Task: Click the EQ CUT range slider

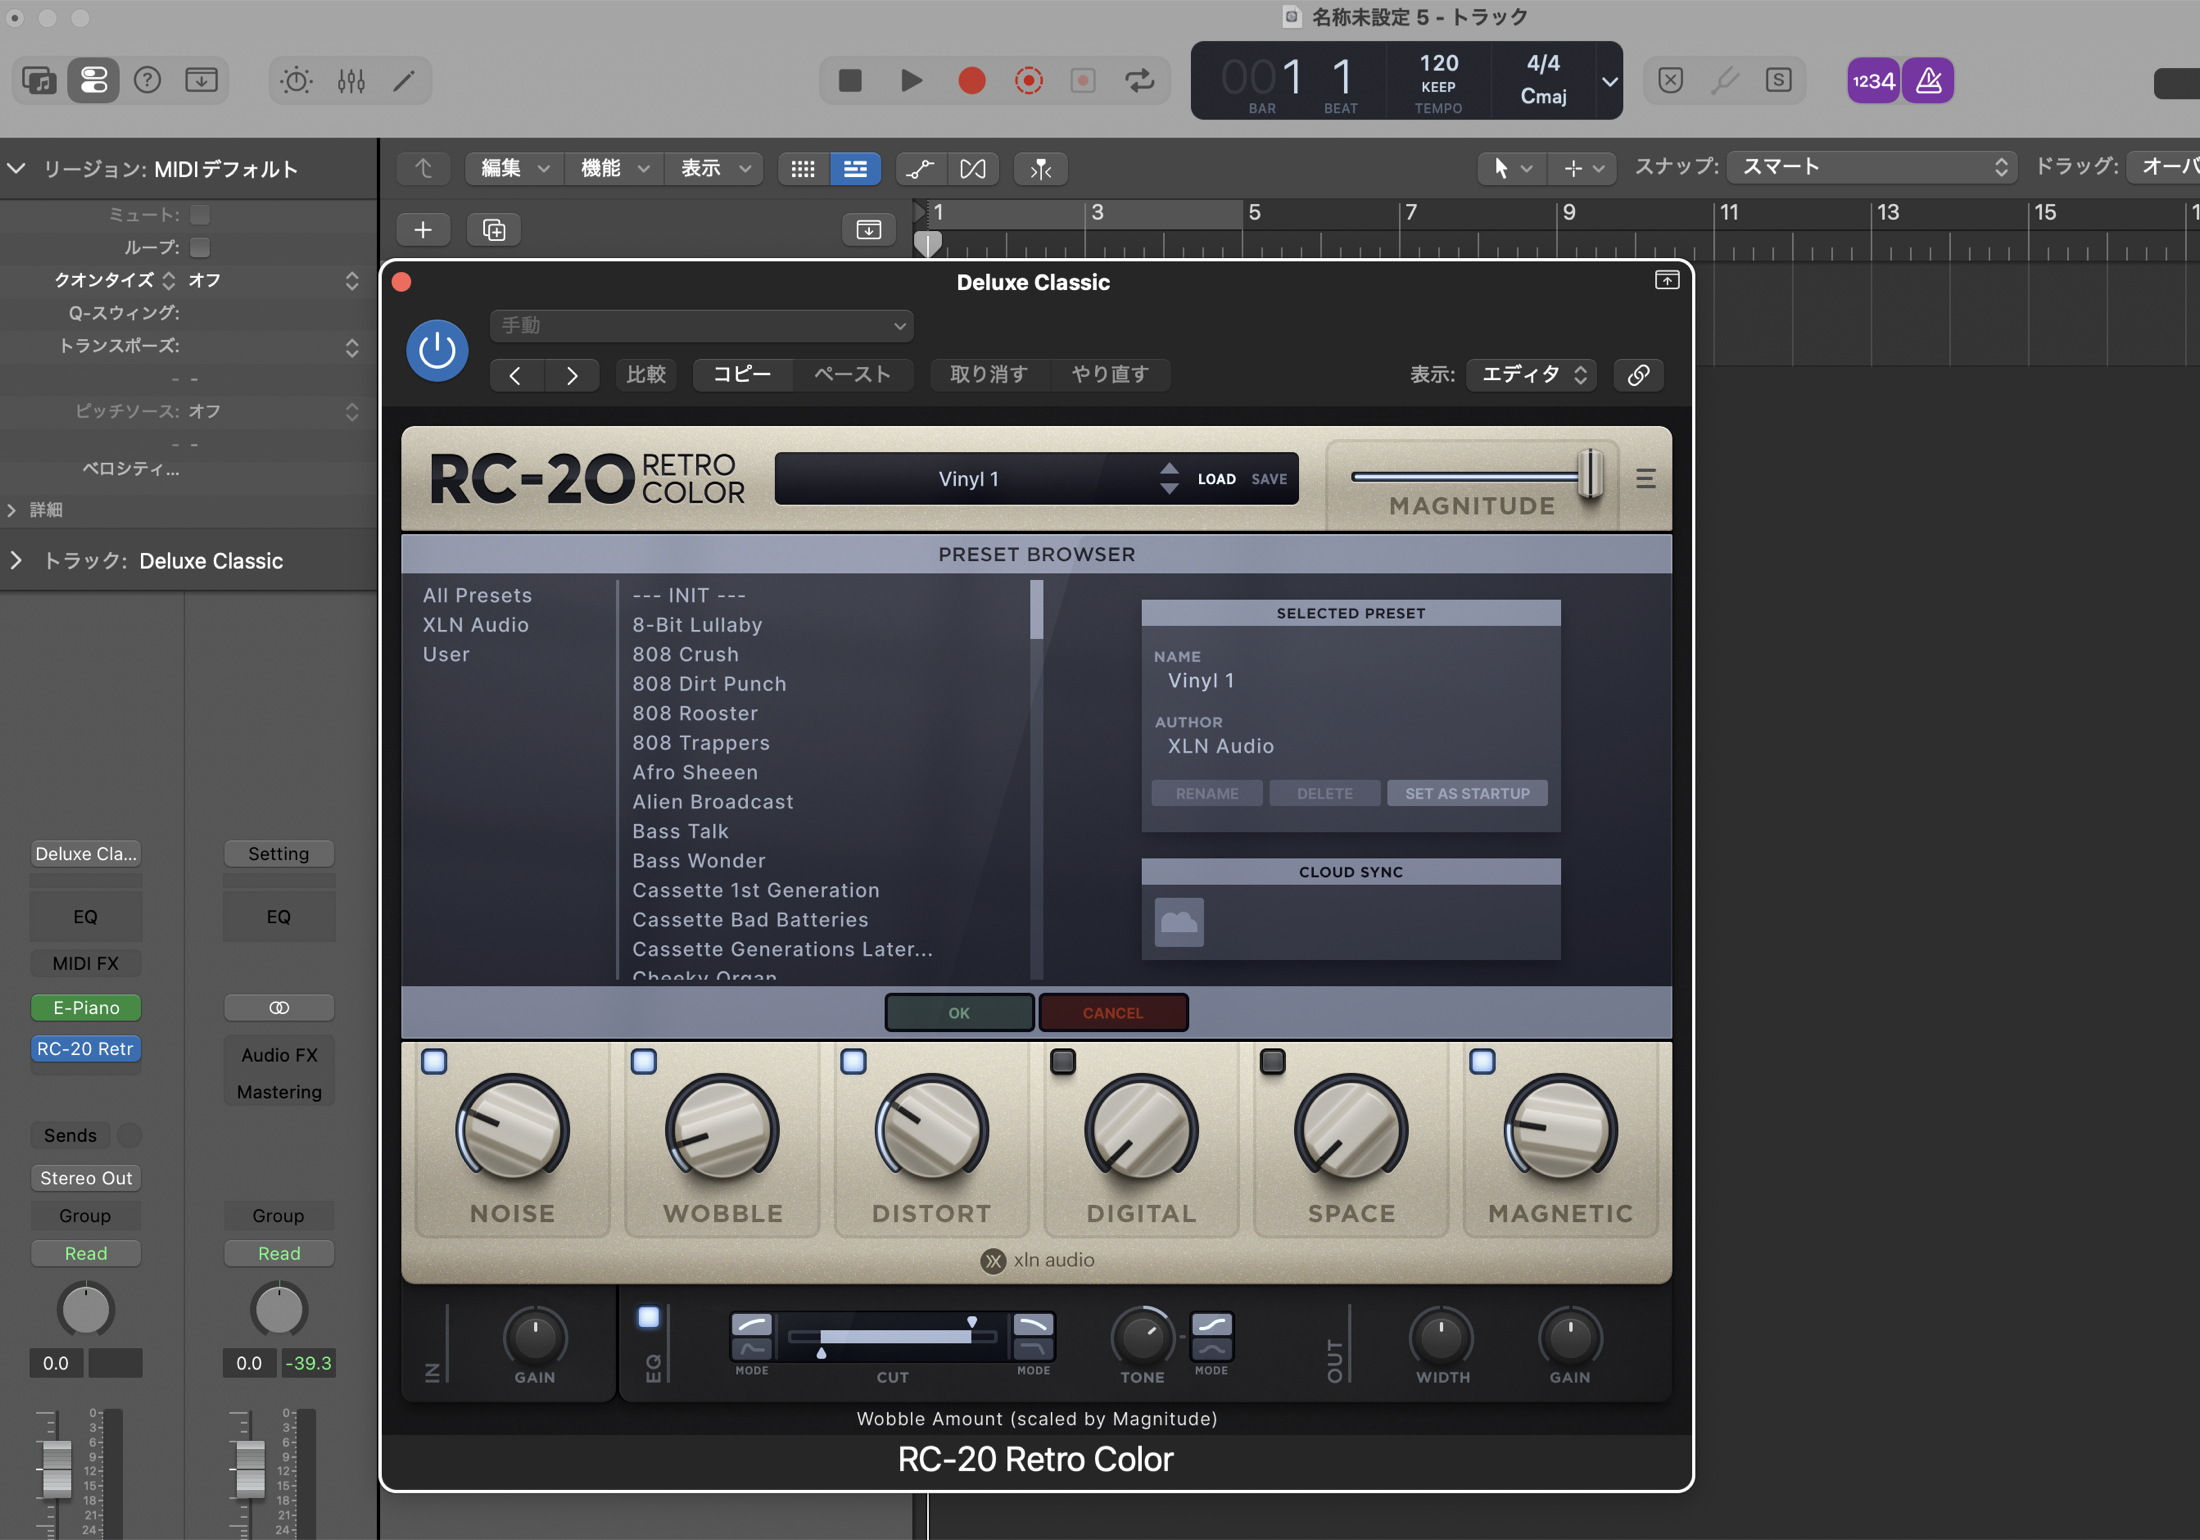Action: pos(893,1337)
